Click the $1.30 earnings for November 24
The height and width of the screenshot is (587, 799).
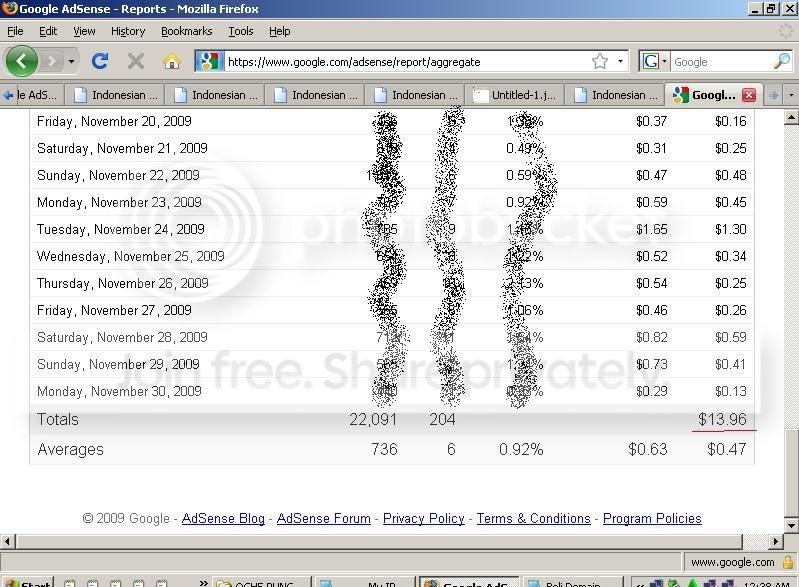(x=730, y=229)
